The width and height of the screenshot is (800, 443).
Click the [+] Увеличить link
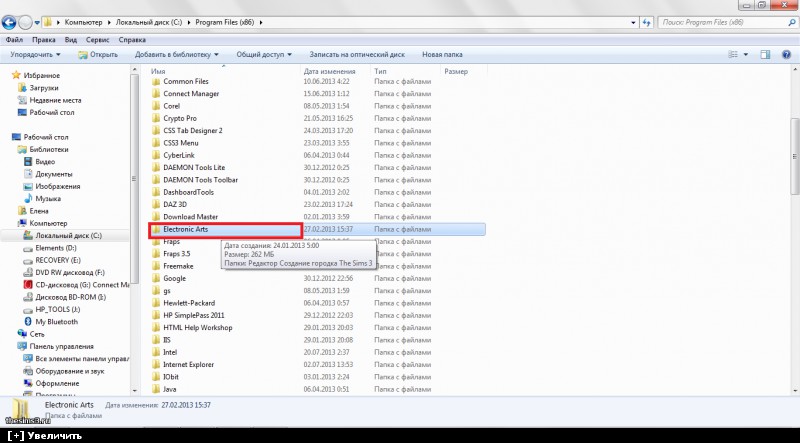45,436
